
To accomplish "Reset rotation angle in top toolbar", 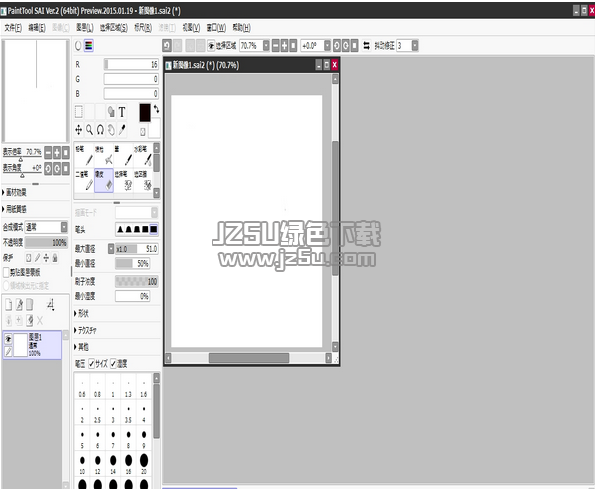I will 354,46.
